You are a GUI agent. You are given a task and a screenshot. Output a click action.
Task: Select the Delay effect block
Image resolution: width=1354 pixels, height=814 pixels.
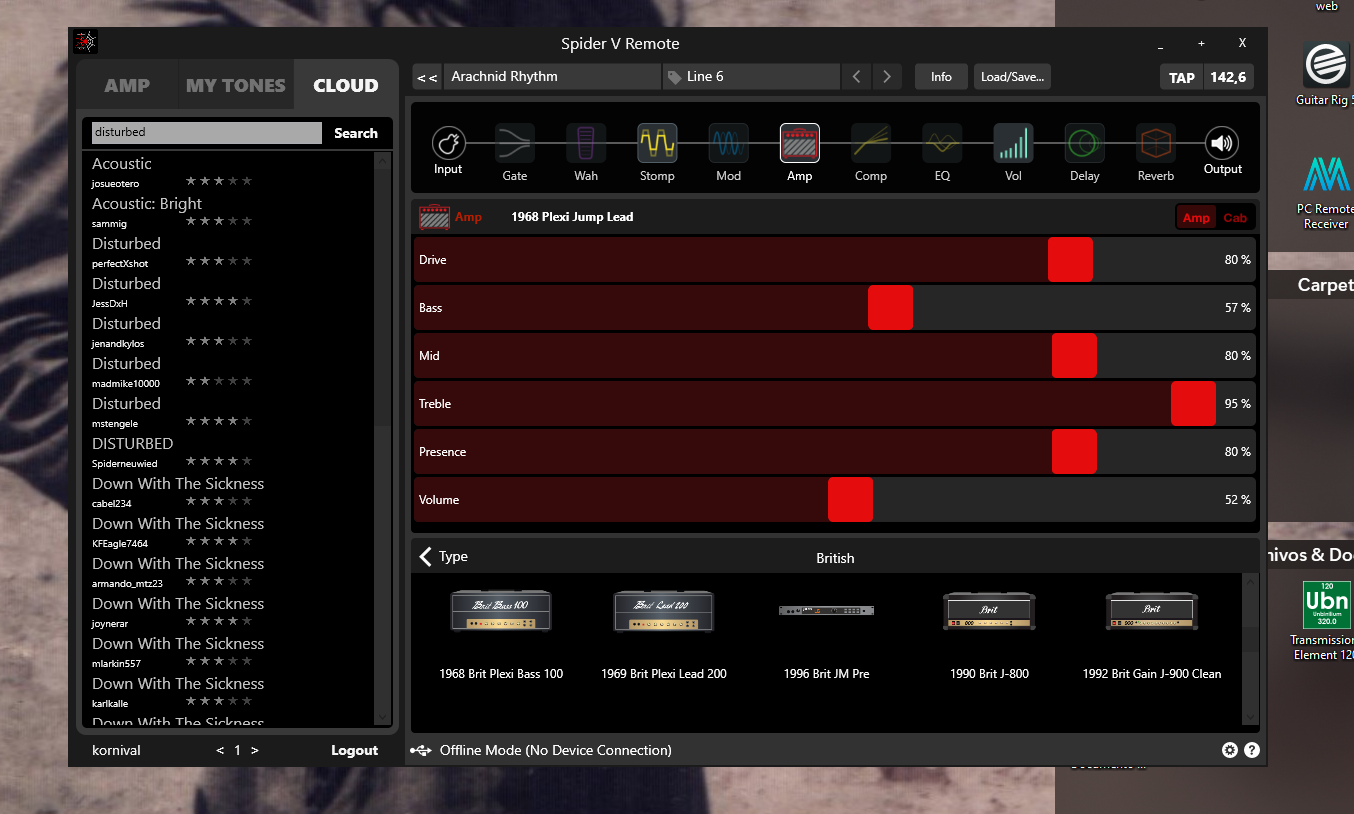[x=1084, y=144]
